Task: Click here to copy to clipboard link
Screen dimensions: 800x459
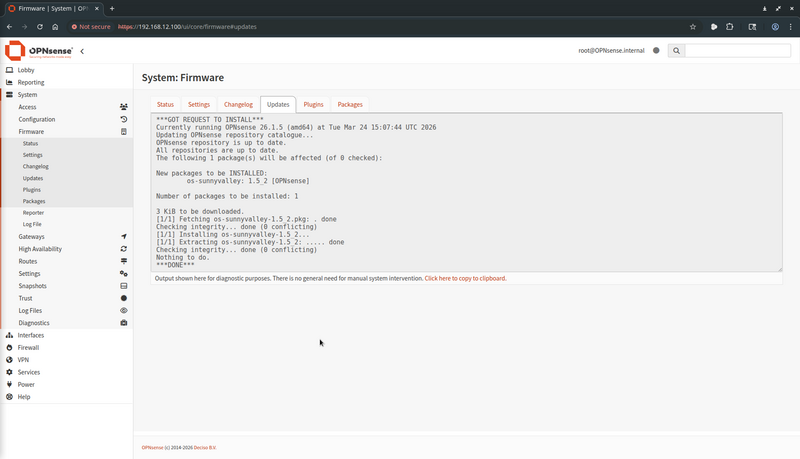Action: [465, 278]
